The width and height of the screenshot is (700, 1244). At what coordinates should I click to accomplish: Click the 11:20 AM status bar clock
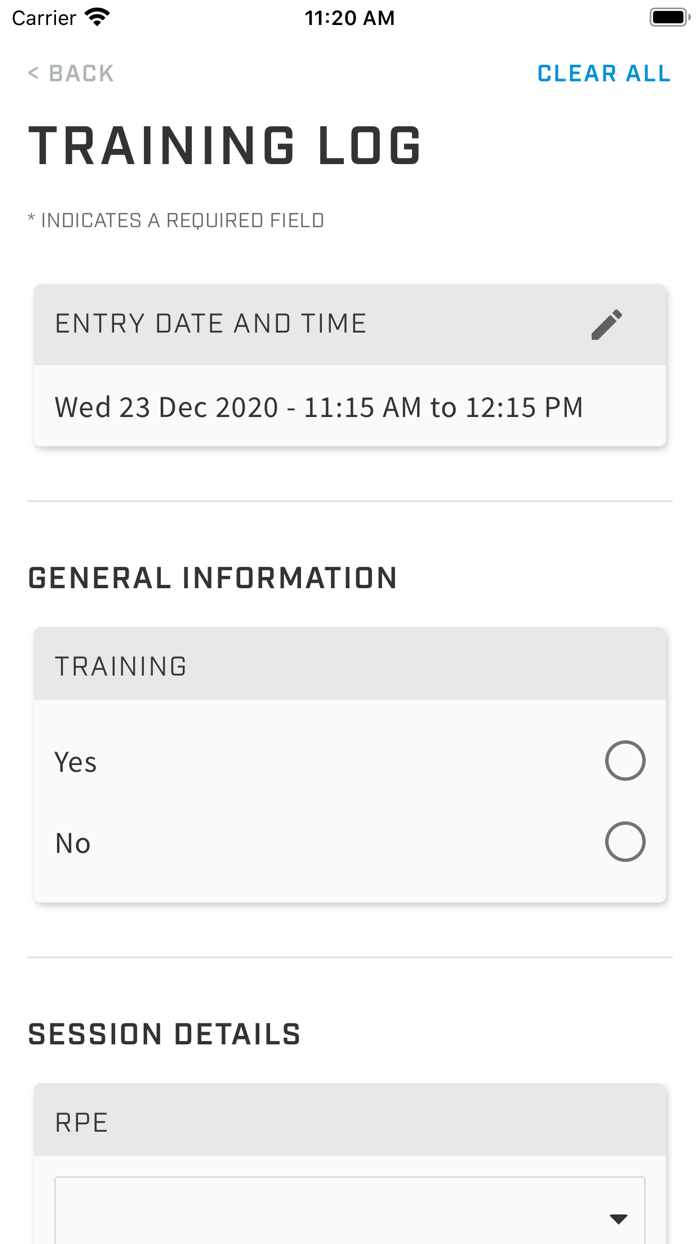pyautogui.click(x=349, y=18)
